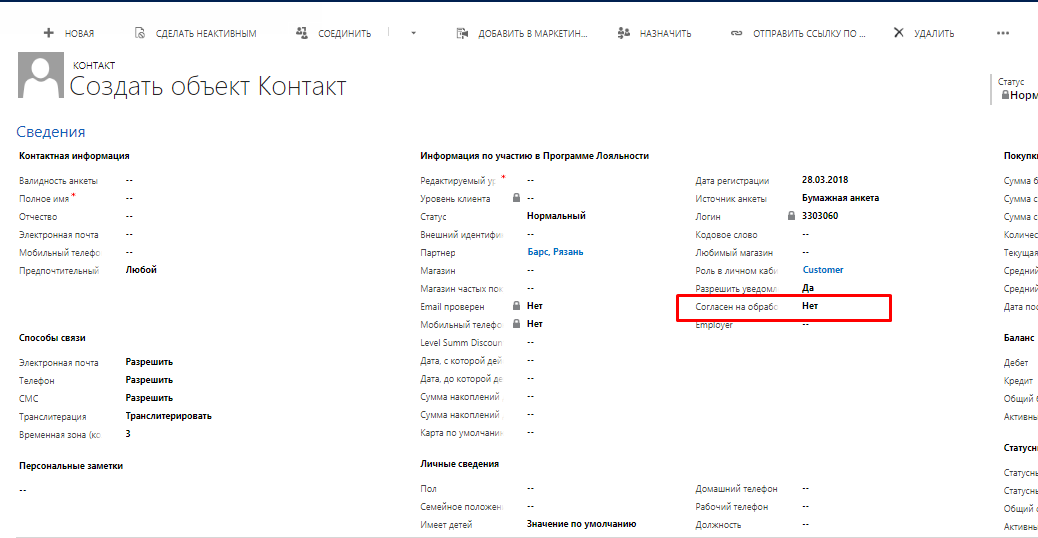
Task: Open the Предпочтительный option set value Любой
Action: pyautogui.click(x=141, y=270)
